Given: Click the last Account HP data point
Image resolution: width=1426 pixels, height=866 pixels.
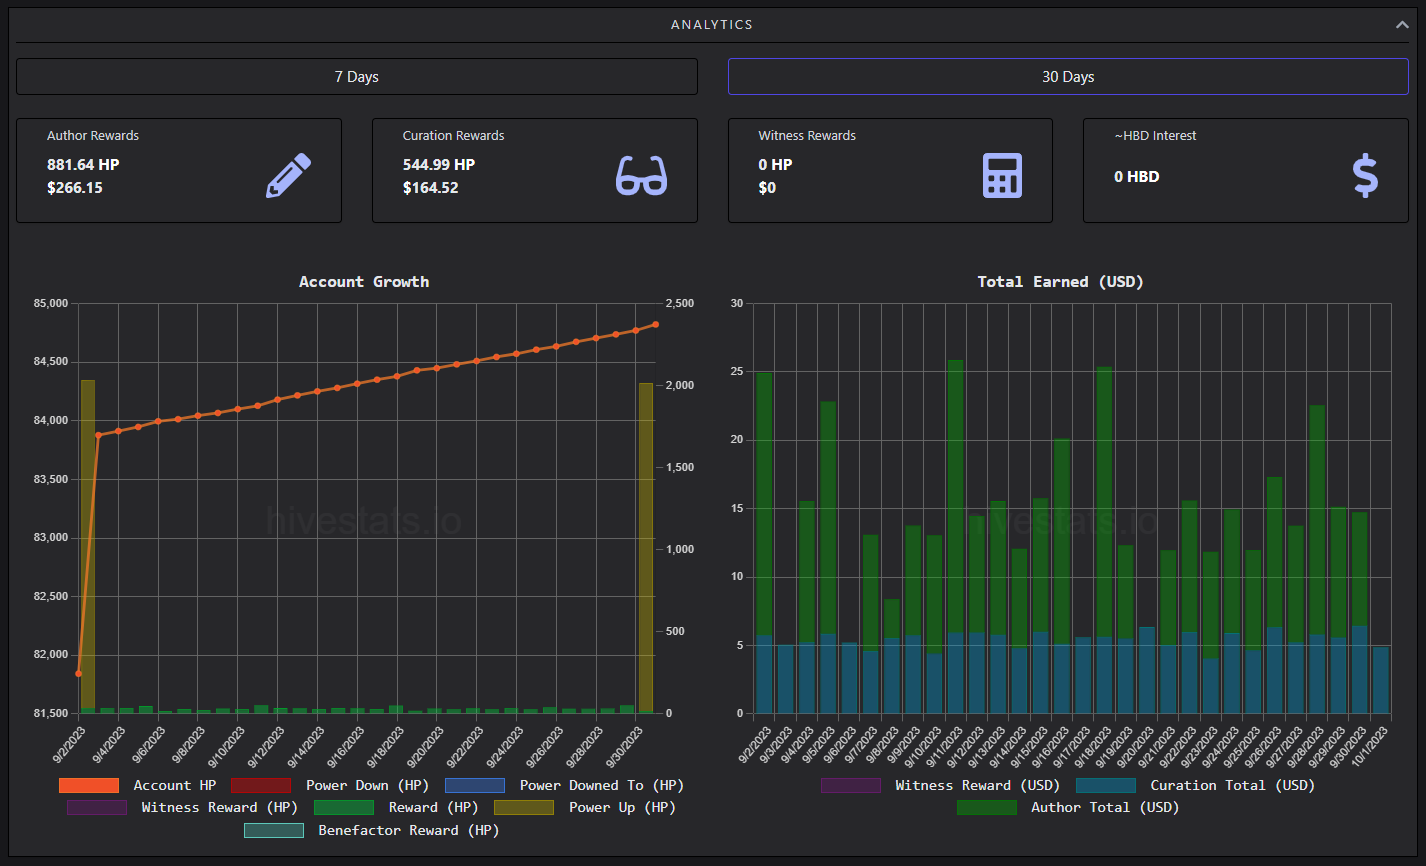Looking at the screenshot, I should [656, 324].
